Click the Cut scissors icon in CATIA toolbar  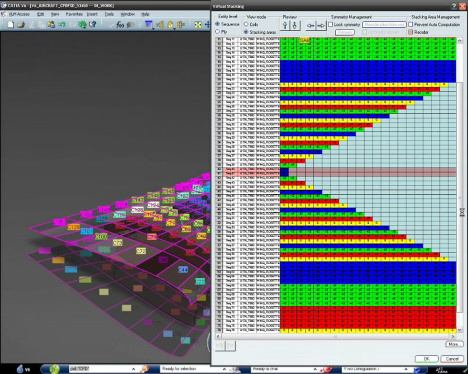point(32,24)
